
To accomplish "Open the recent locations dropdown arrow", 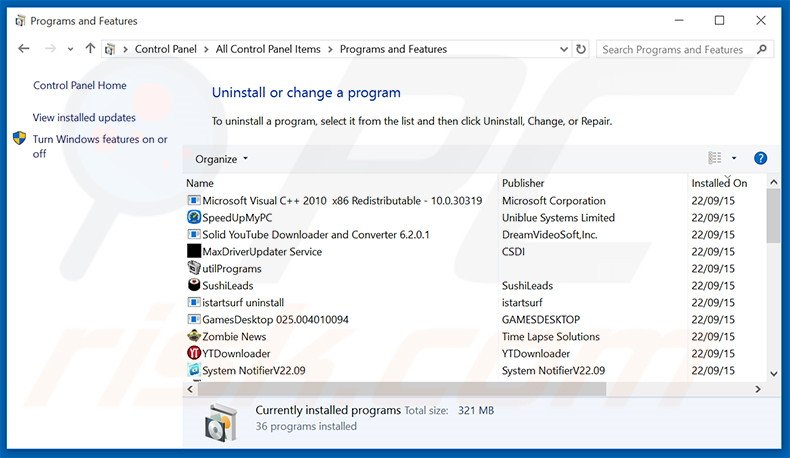I will tap(70, 49).
